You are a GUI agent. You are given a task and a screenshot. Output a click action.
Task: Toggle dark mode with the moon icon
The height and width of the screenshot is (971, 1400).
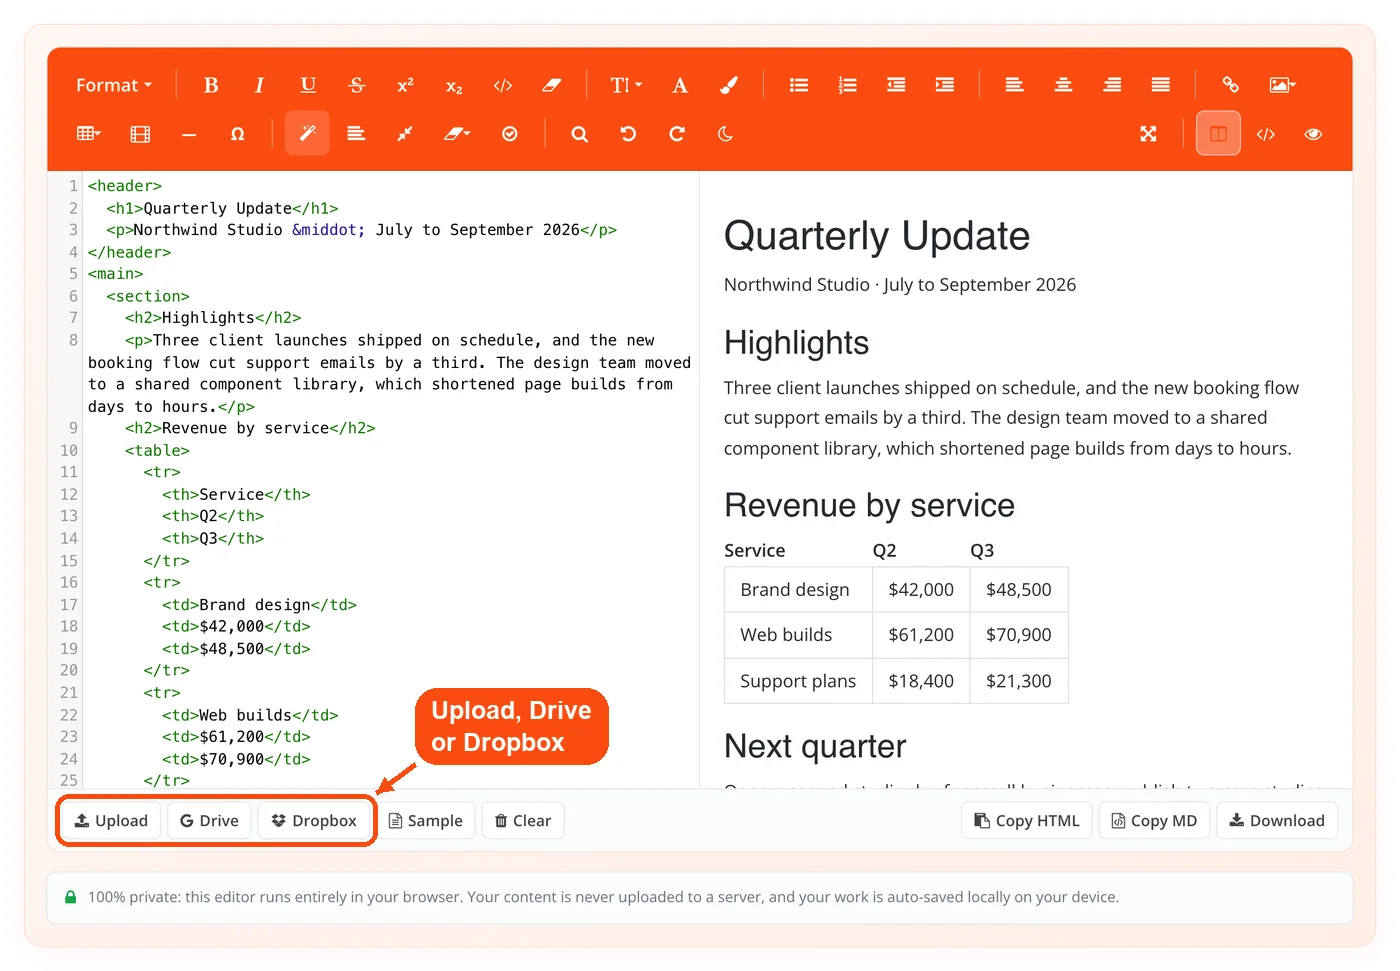[x=725, y=134]
